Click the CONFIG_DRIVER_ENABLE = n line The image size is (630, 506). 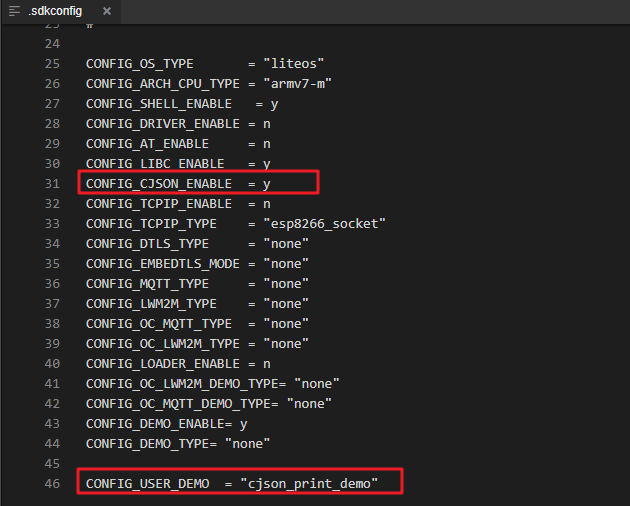(178, 124)
